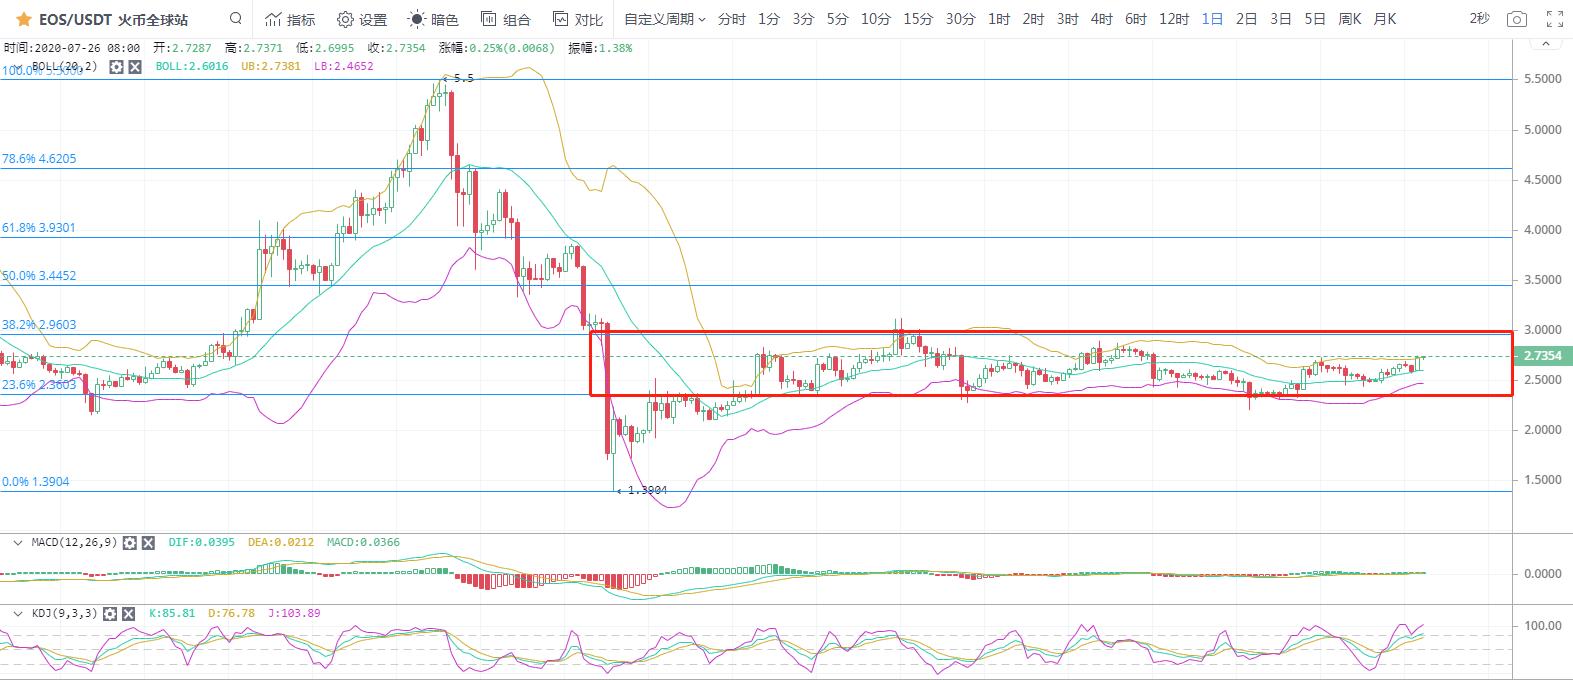Click the 组合 layout button

[x=505, y=19]
